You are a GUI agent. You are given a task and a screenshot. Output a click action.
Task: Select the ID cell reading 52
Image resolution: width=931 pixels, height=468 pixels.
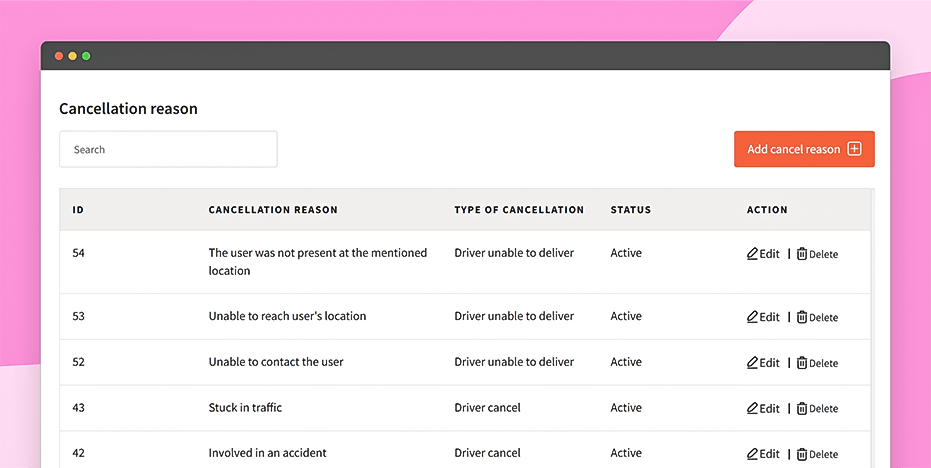tap(78, 362)
